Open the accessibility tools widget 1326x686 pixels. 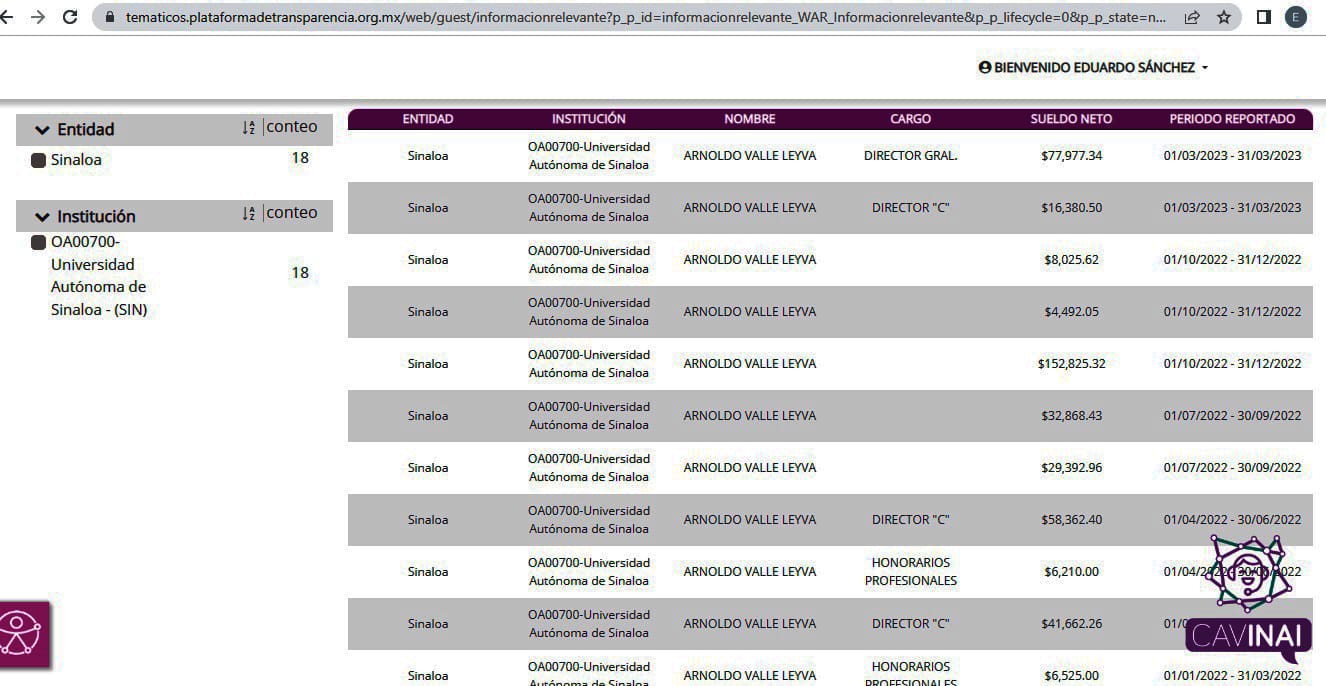22,634
